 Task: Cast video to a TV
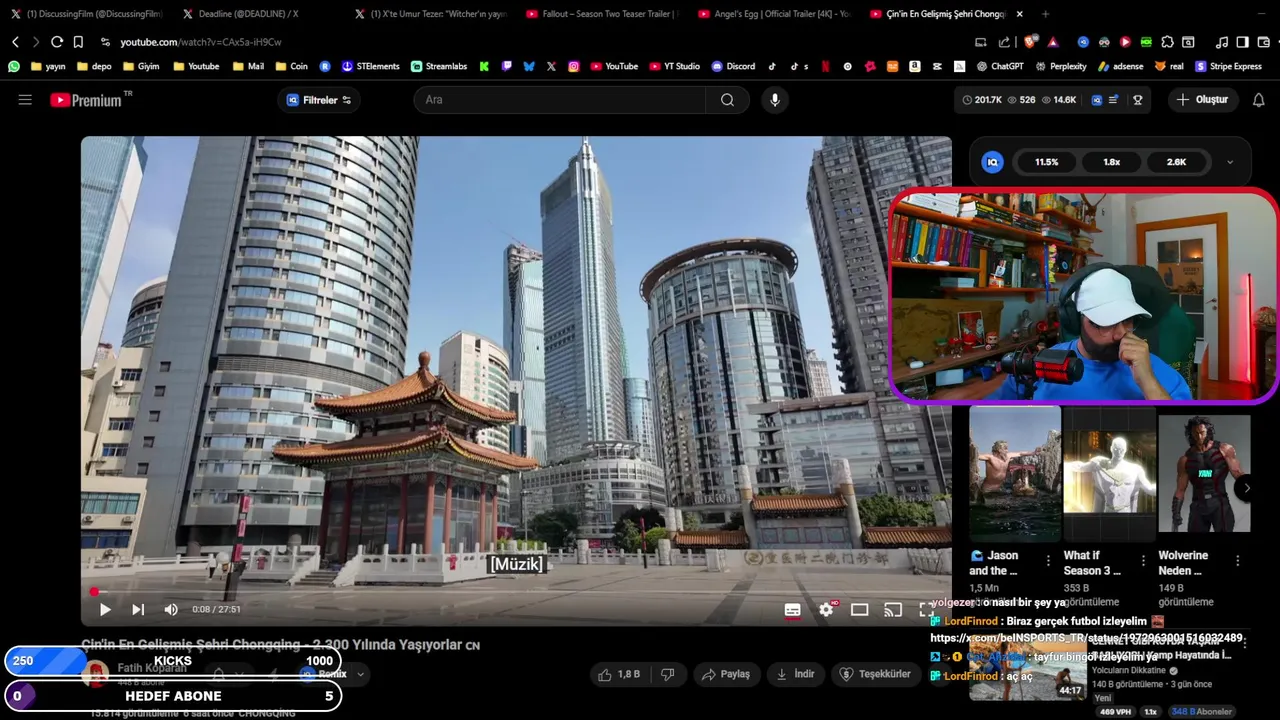click(893, 609)
